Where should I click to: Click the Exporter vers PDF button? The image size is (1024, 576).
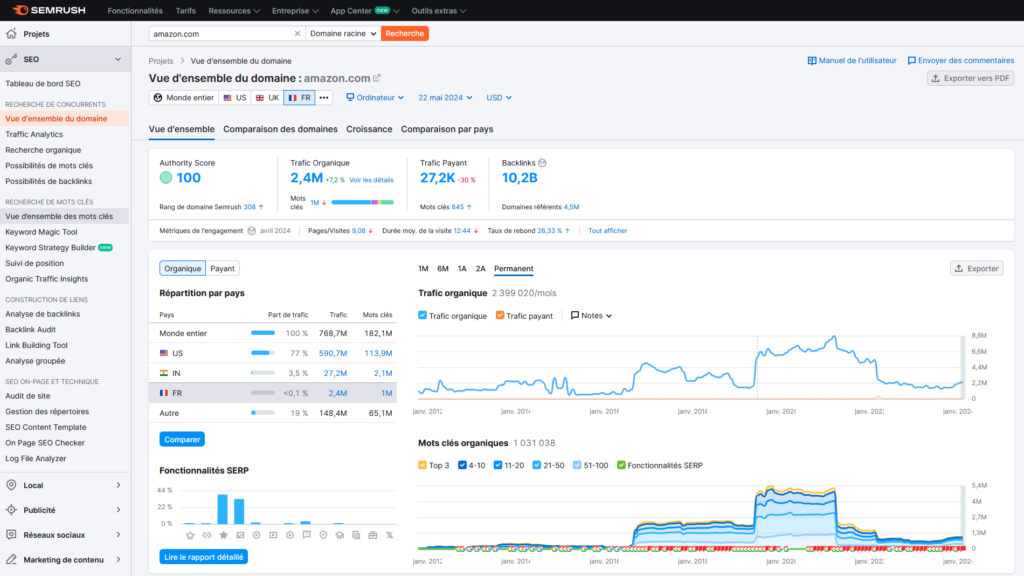pyautogui.click(x=970, y=78)
